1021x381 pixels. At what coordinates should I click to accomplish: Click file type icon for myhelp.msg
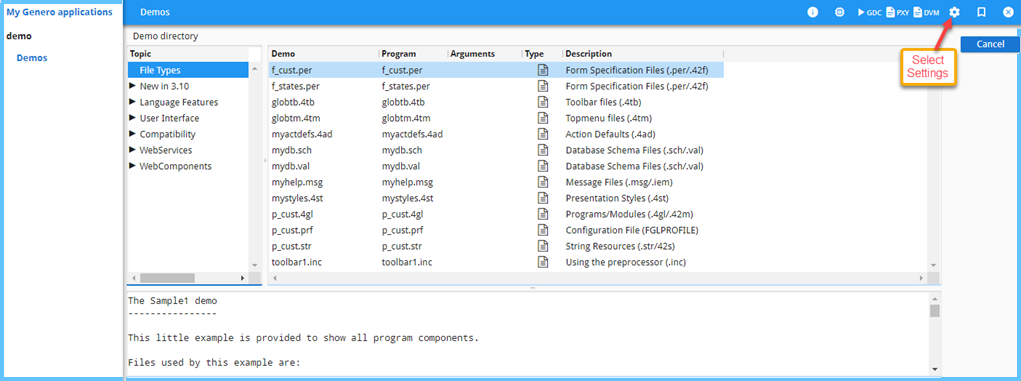(x=542, y=182)
